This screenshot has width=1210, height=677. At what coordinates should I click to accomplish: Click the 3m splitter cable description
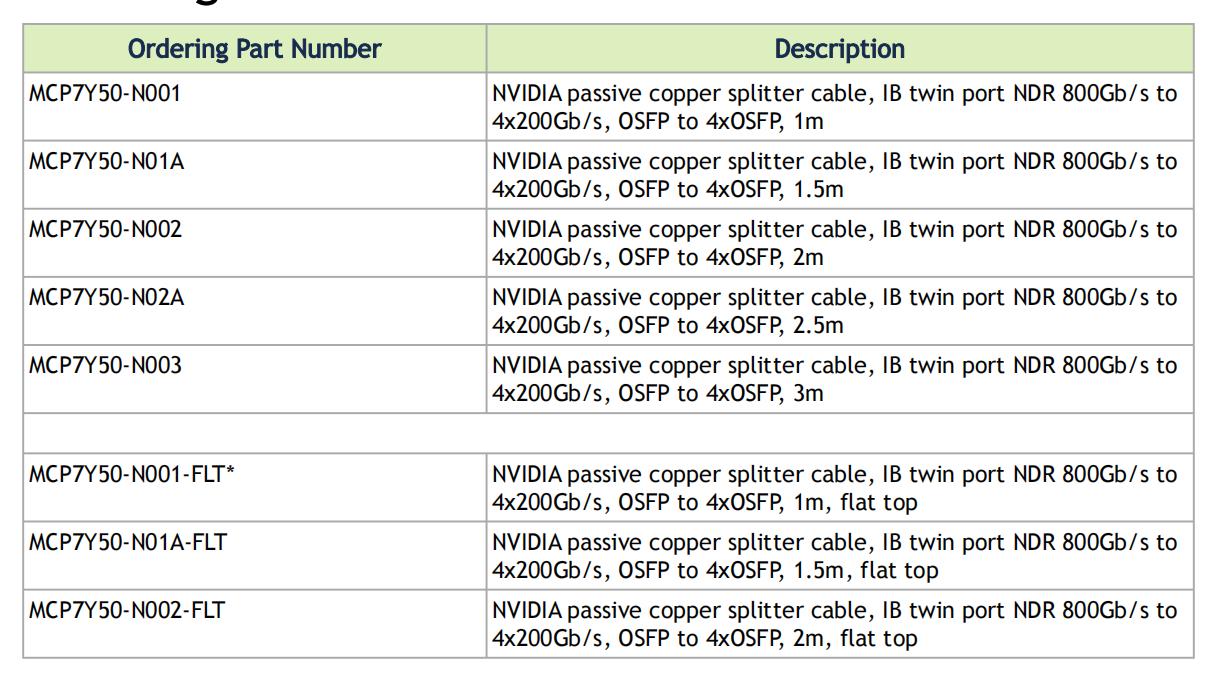click(x=834, y=380)
